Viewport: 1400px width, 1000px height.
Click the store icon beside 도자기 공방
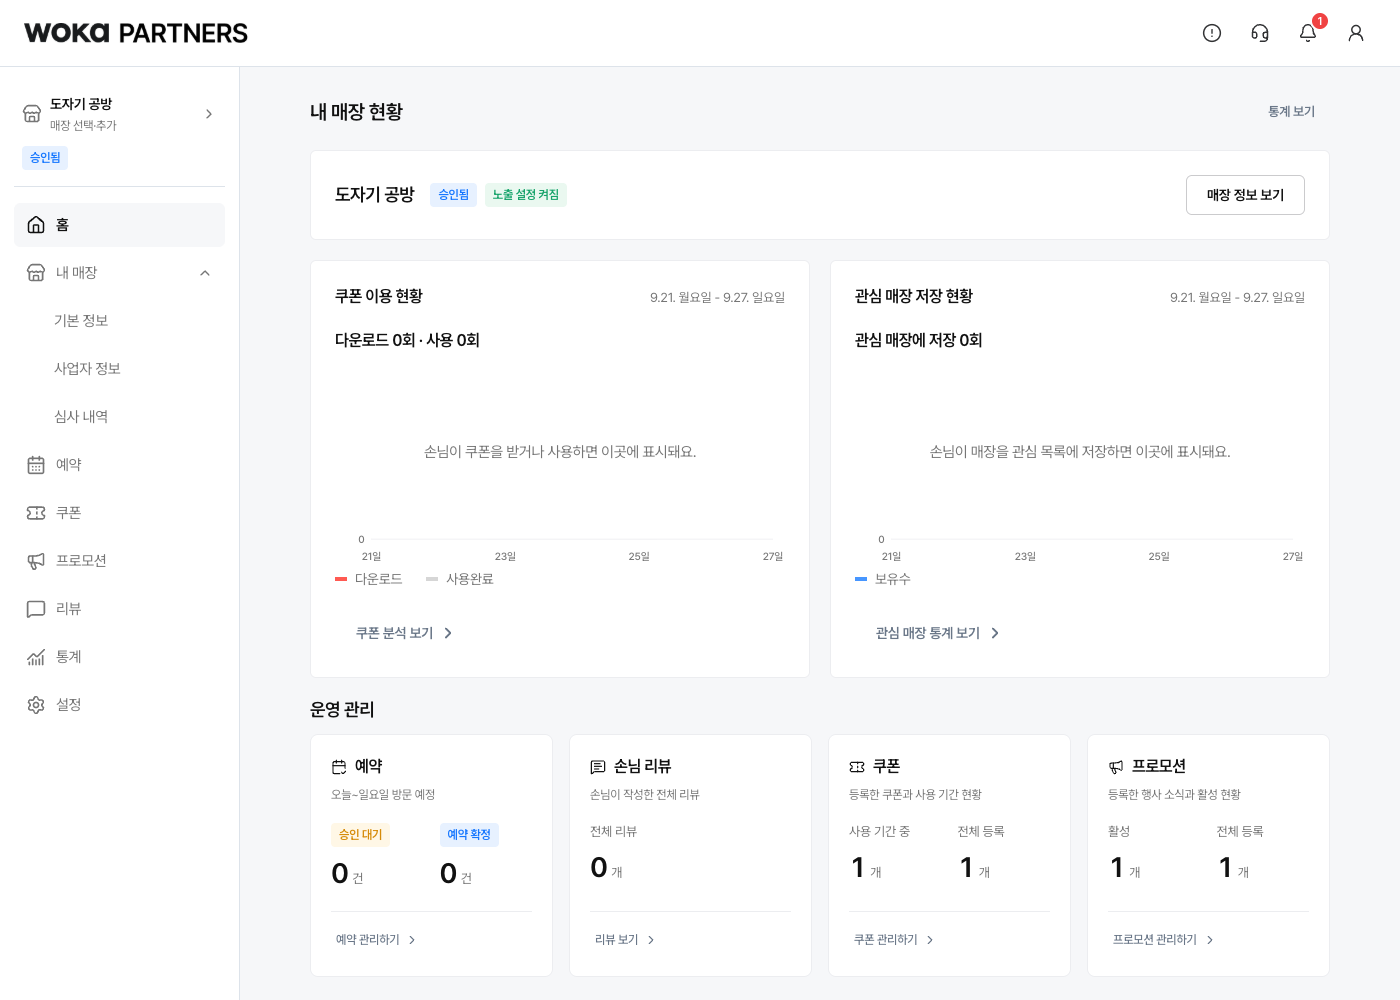click(32, 114)
